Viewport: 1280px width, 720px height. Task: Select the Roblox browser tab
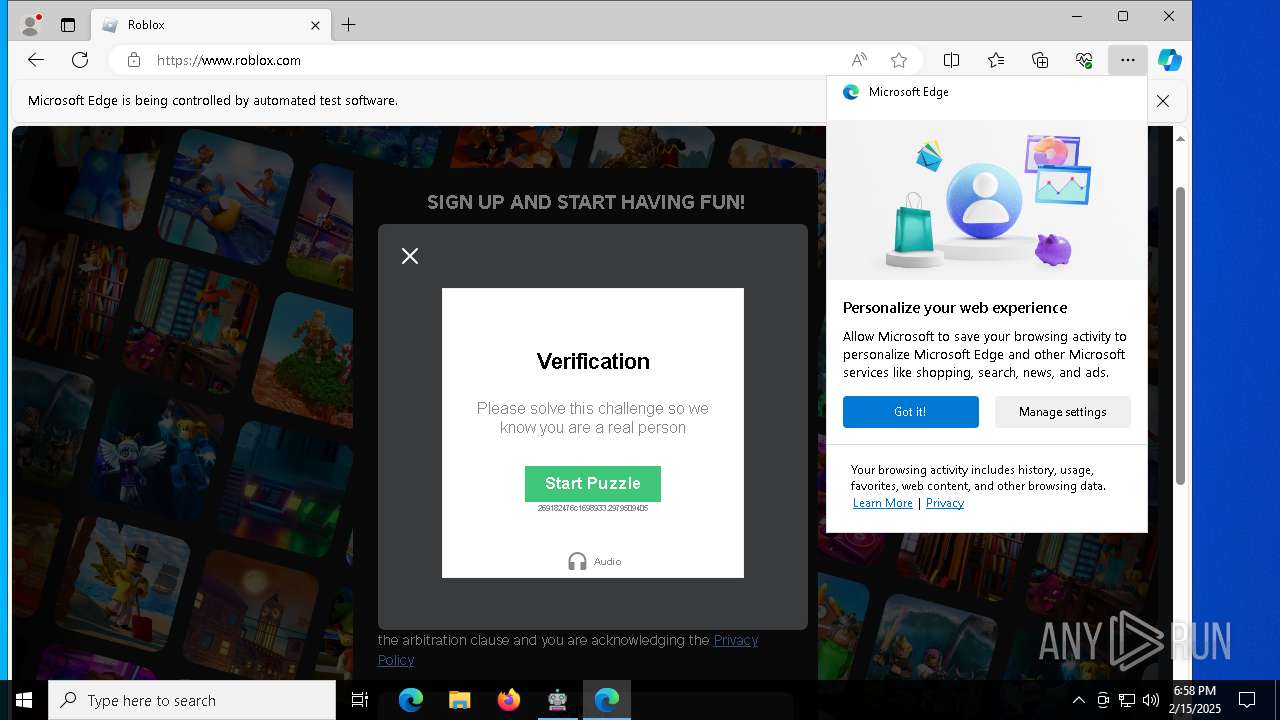pos(210,25)
